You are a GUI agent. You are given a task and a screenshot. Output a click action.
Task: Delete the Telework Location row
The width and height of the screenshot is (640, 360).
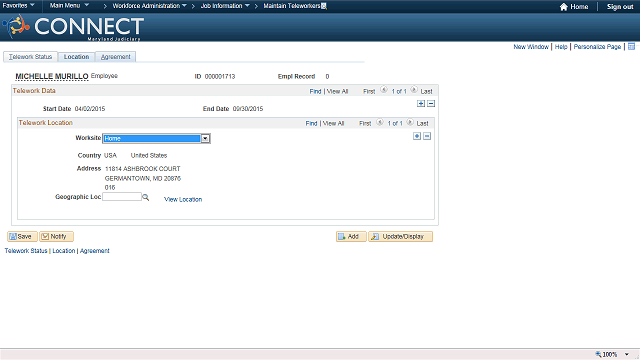pyautogui.click(x=427, y=136)
